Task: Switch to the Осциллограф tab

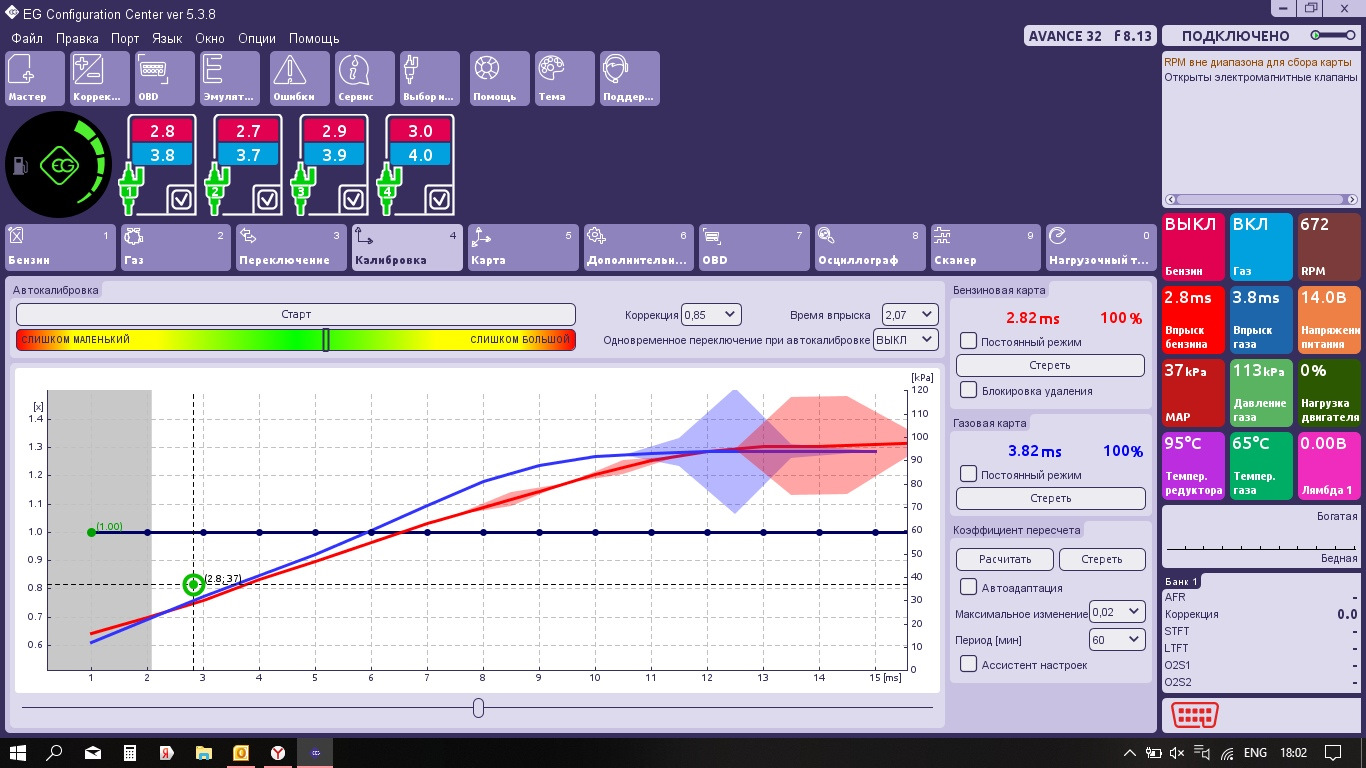Action: click(869, 247)
